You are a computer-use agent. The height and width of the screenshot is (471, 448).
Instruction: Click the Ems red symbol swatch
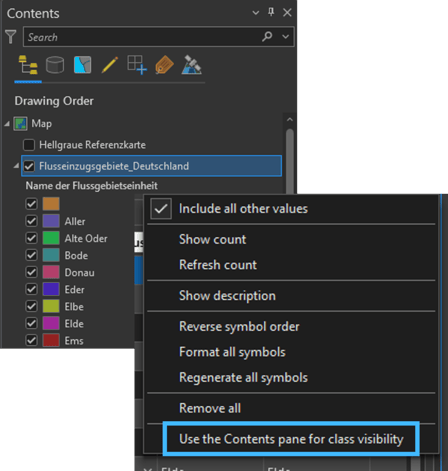coord(51,340)
